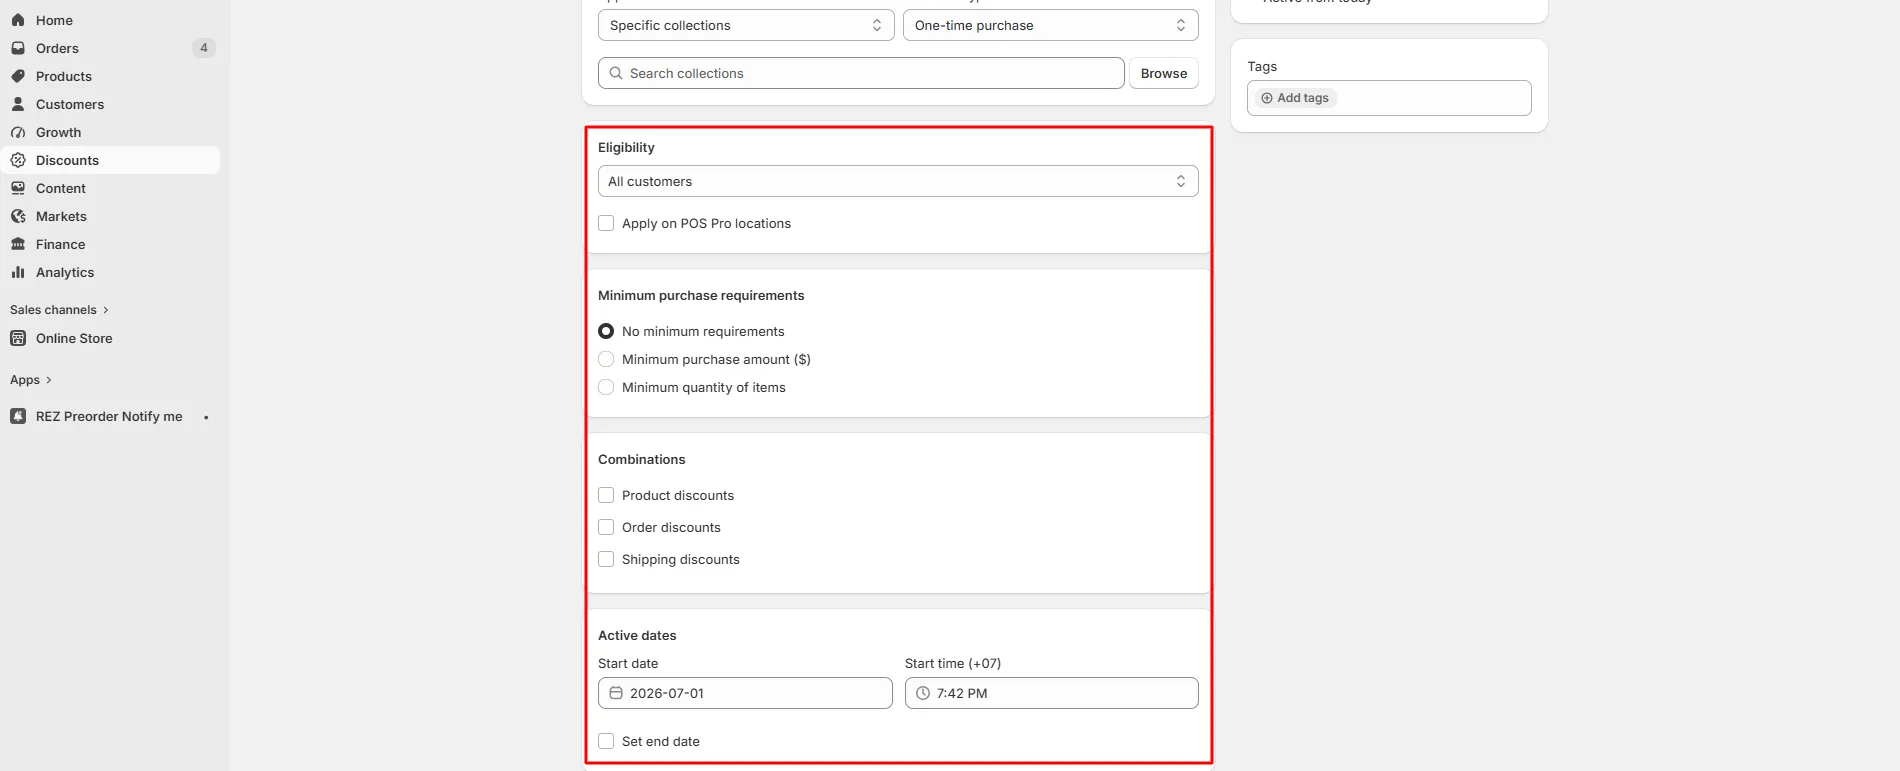Expand the Apps section chevron
1900x771 pixels.
[48, 380]
